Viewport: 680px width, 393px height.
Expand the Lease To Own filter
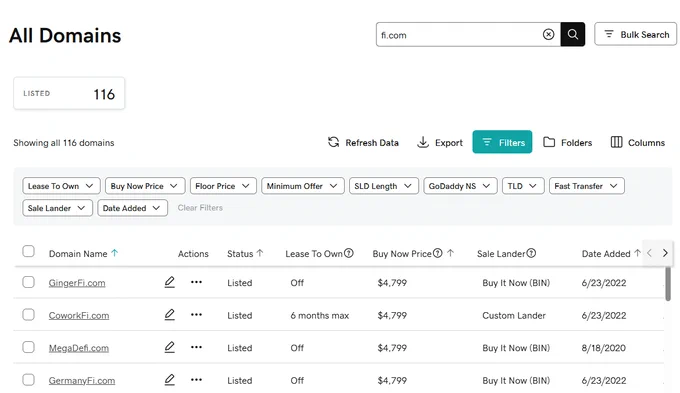tap(61, 186)
